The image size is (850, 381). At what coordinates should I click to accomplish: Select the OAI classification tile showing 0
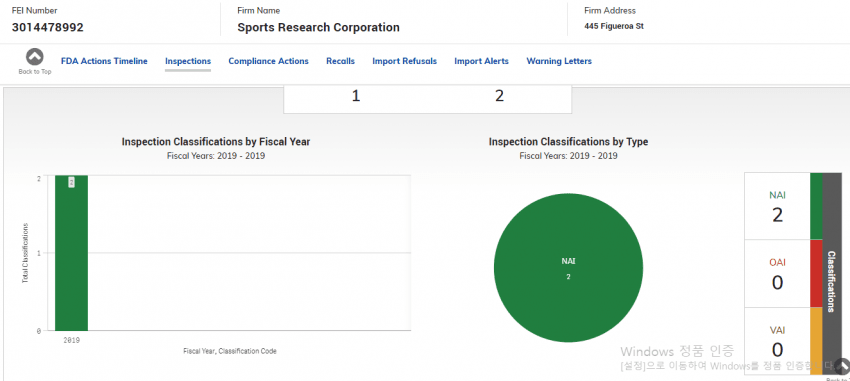tap(777, 274)
